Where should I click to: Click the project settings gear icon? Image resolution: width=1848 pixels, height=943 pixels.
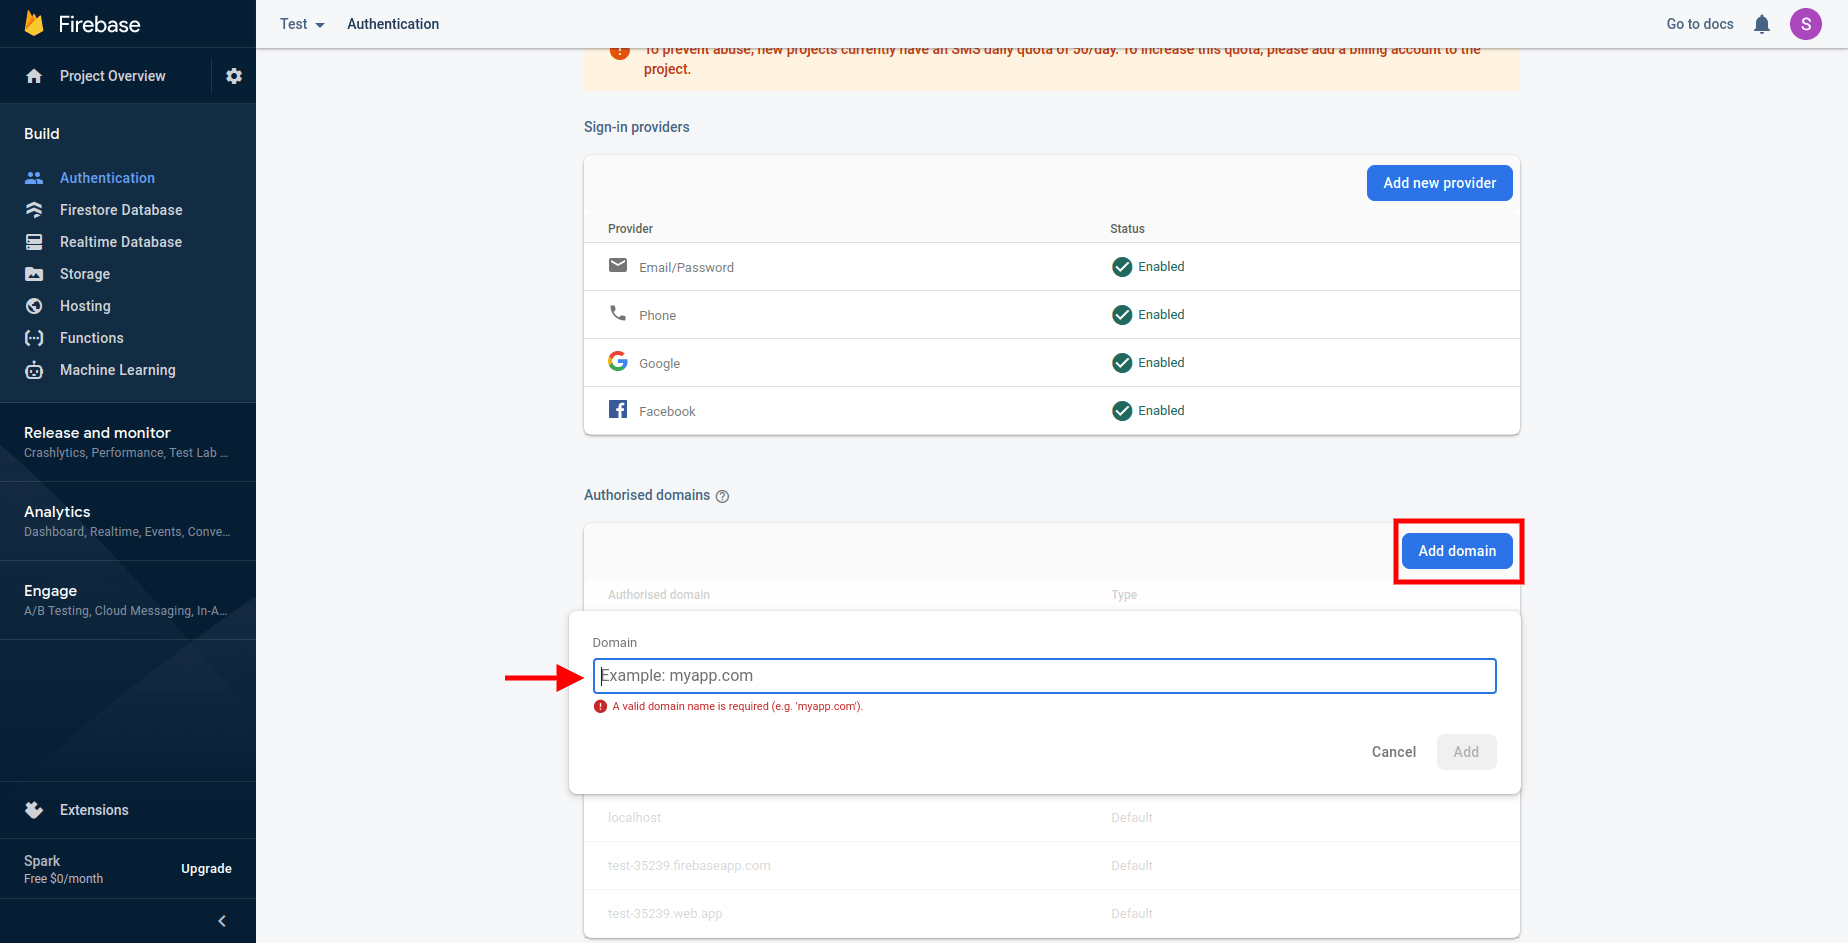tap(234, 76)
